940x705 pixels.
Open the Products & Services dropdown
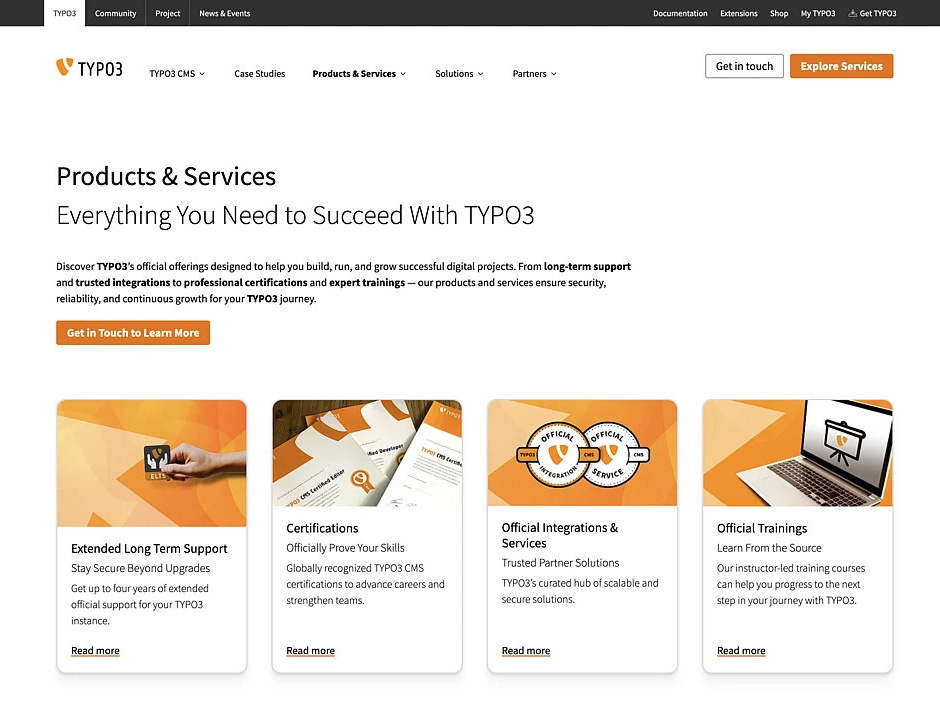359,74
